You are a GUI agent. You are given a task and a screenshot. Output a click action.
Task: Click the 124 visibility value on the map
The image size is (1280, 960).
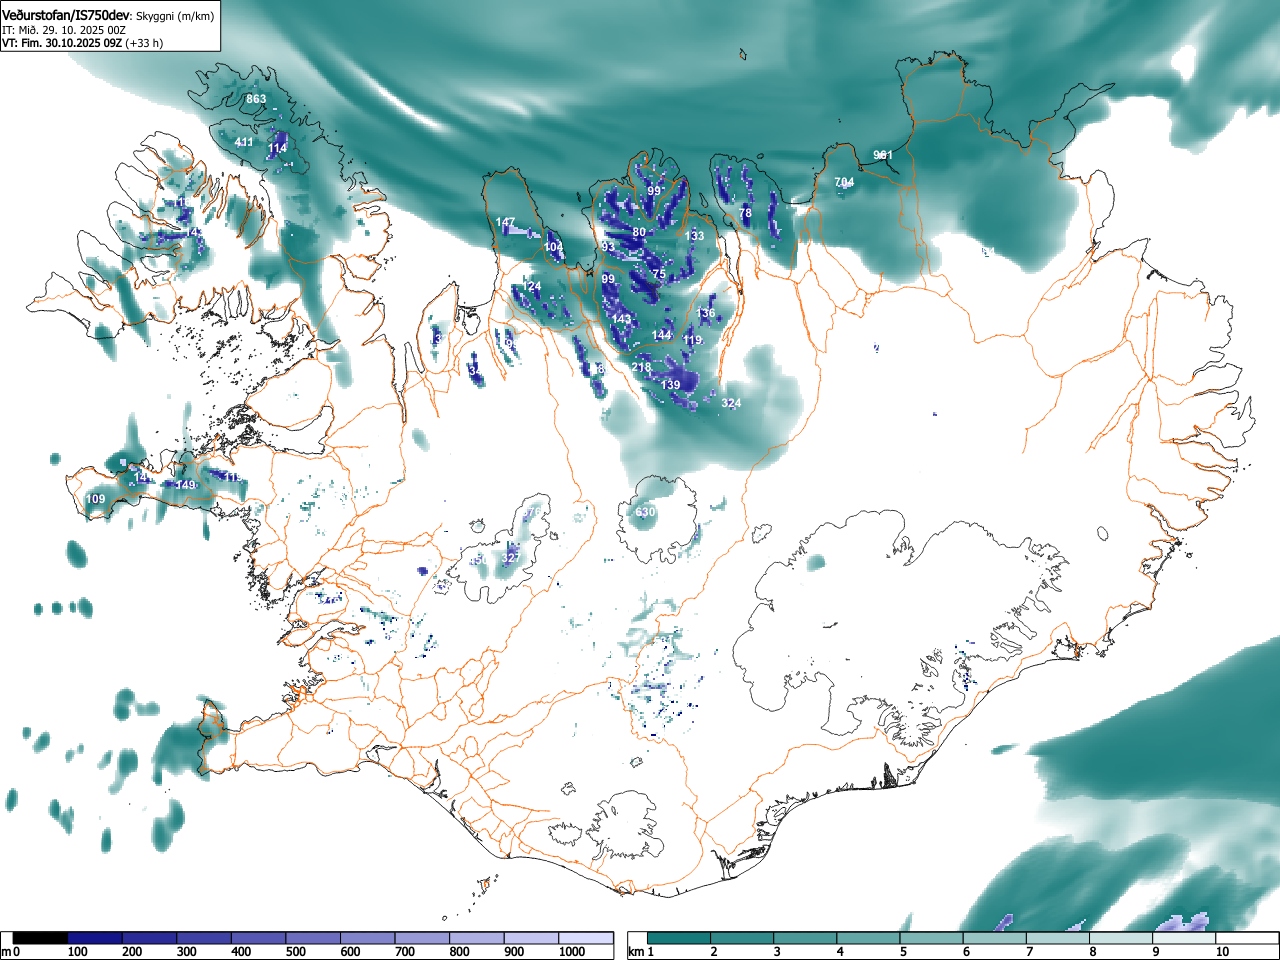click(531, 287)
